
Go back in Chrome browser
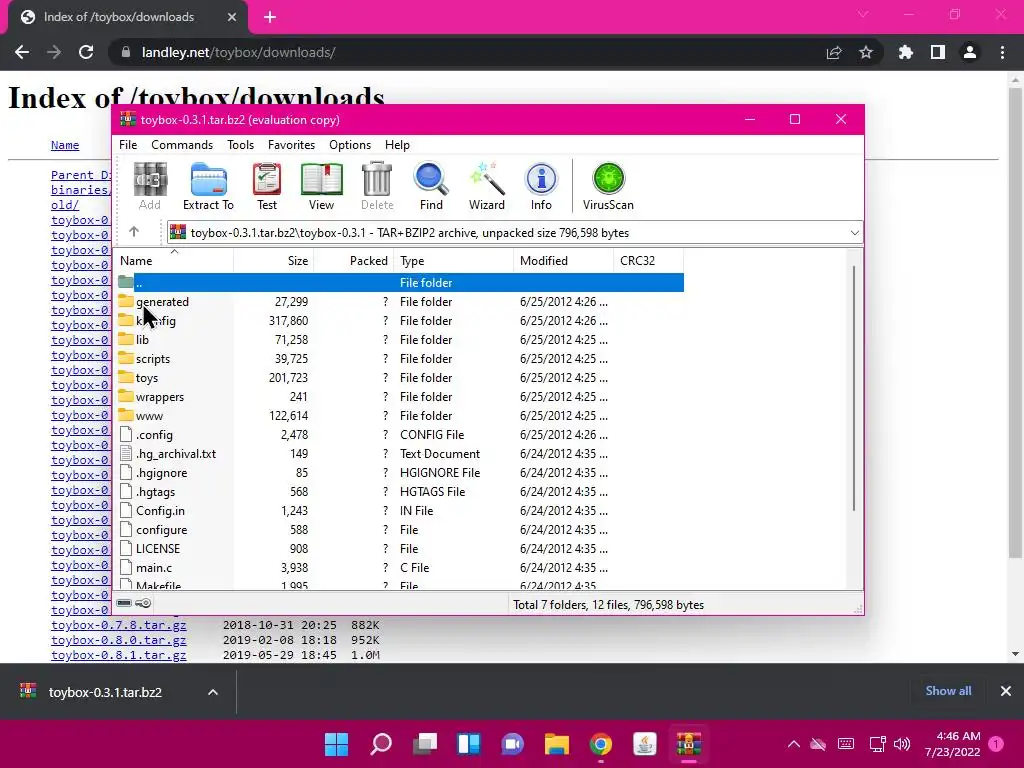(x=22, y=52)
